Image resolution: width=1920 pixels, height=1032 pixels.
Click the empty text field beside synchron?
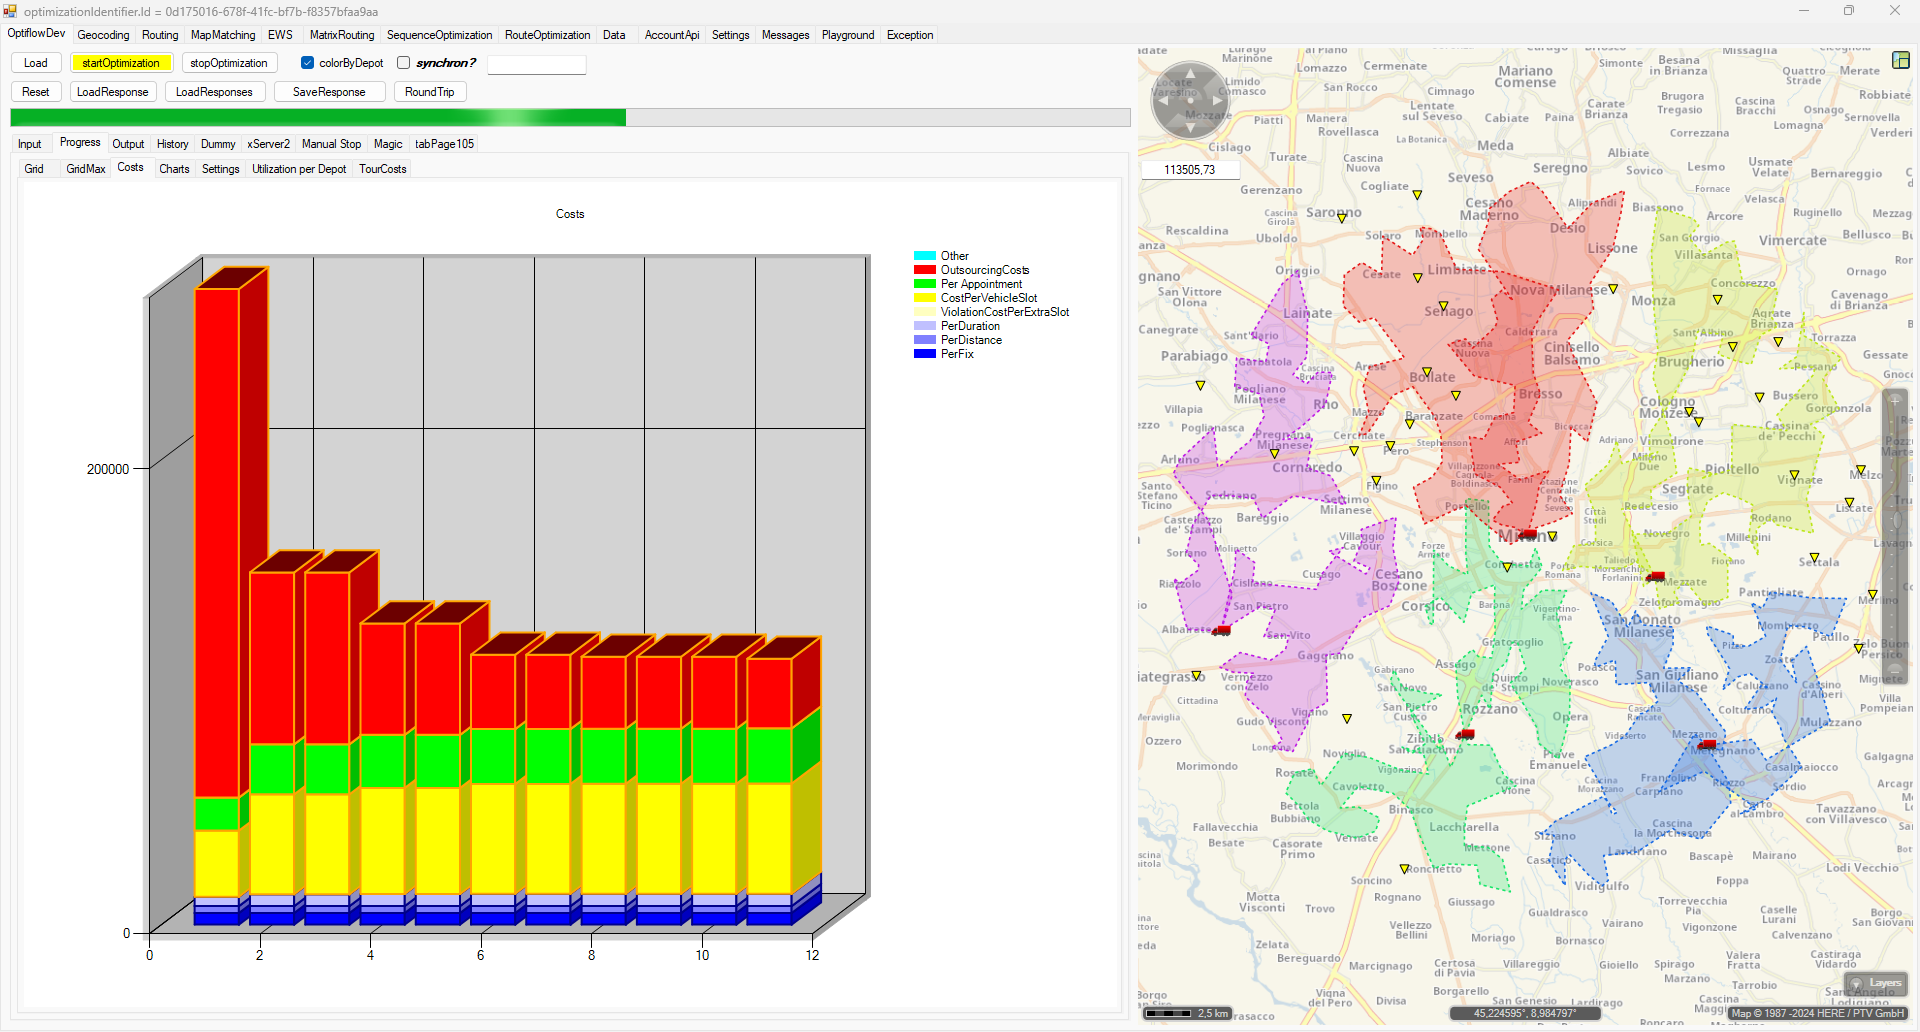[x=536, y=64]
